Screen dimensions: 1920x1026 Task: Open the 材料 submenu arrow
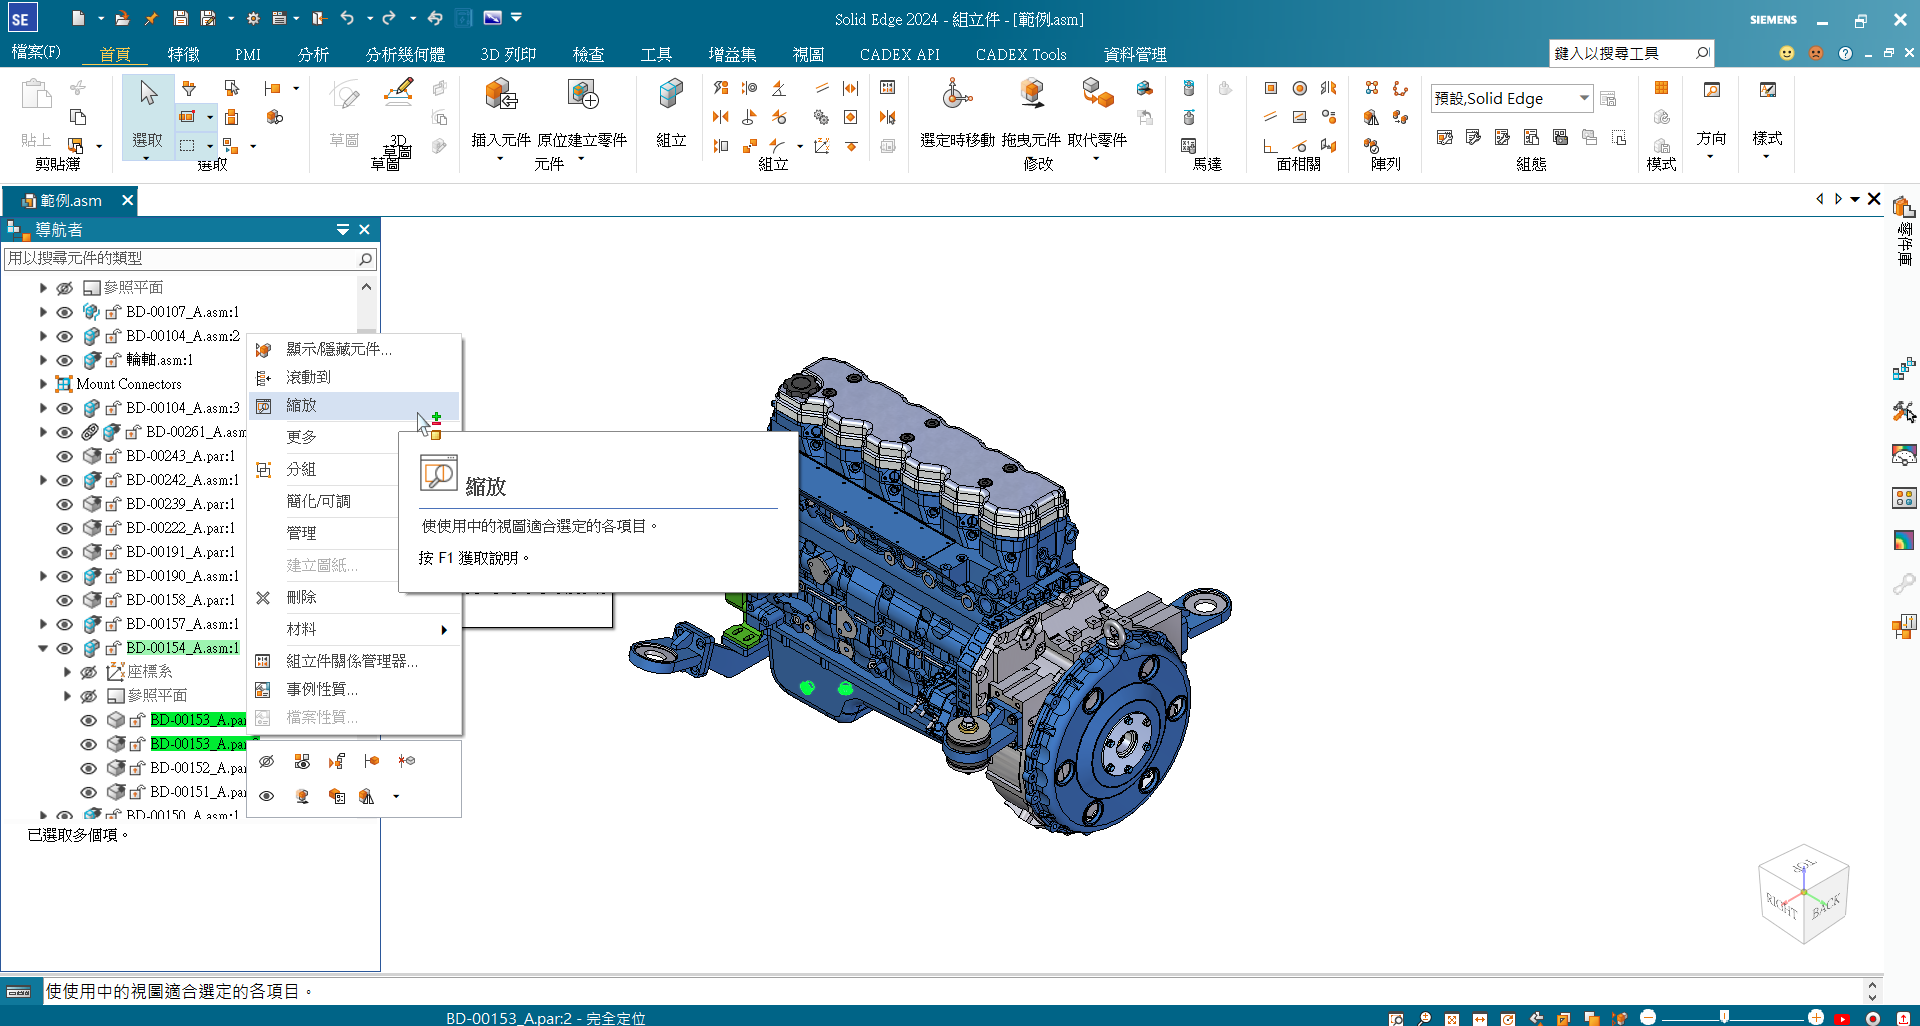(444, 630)
